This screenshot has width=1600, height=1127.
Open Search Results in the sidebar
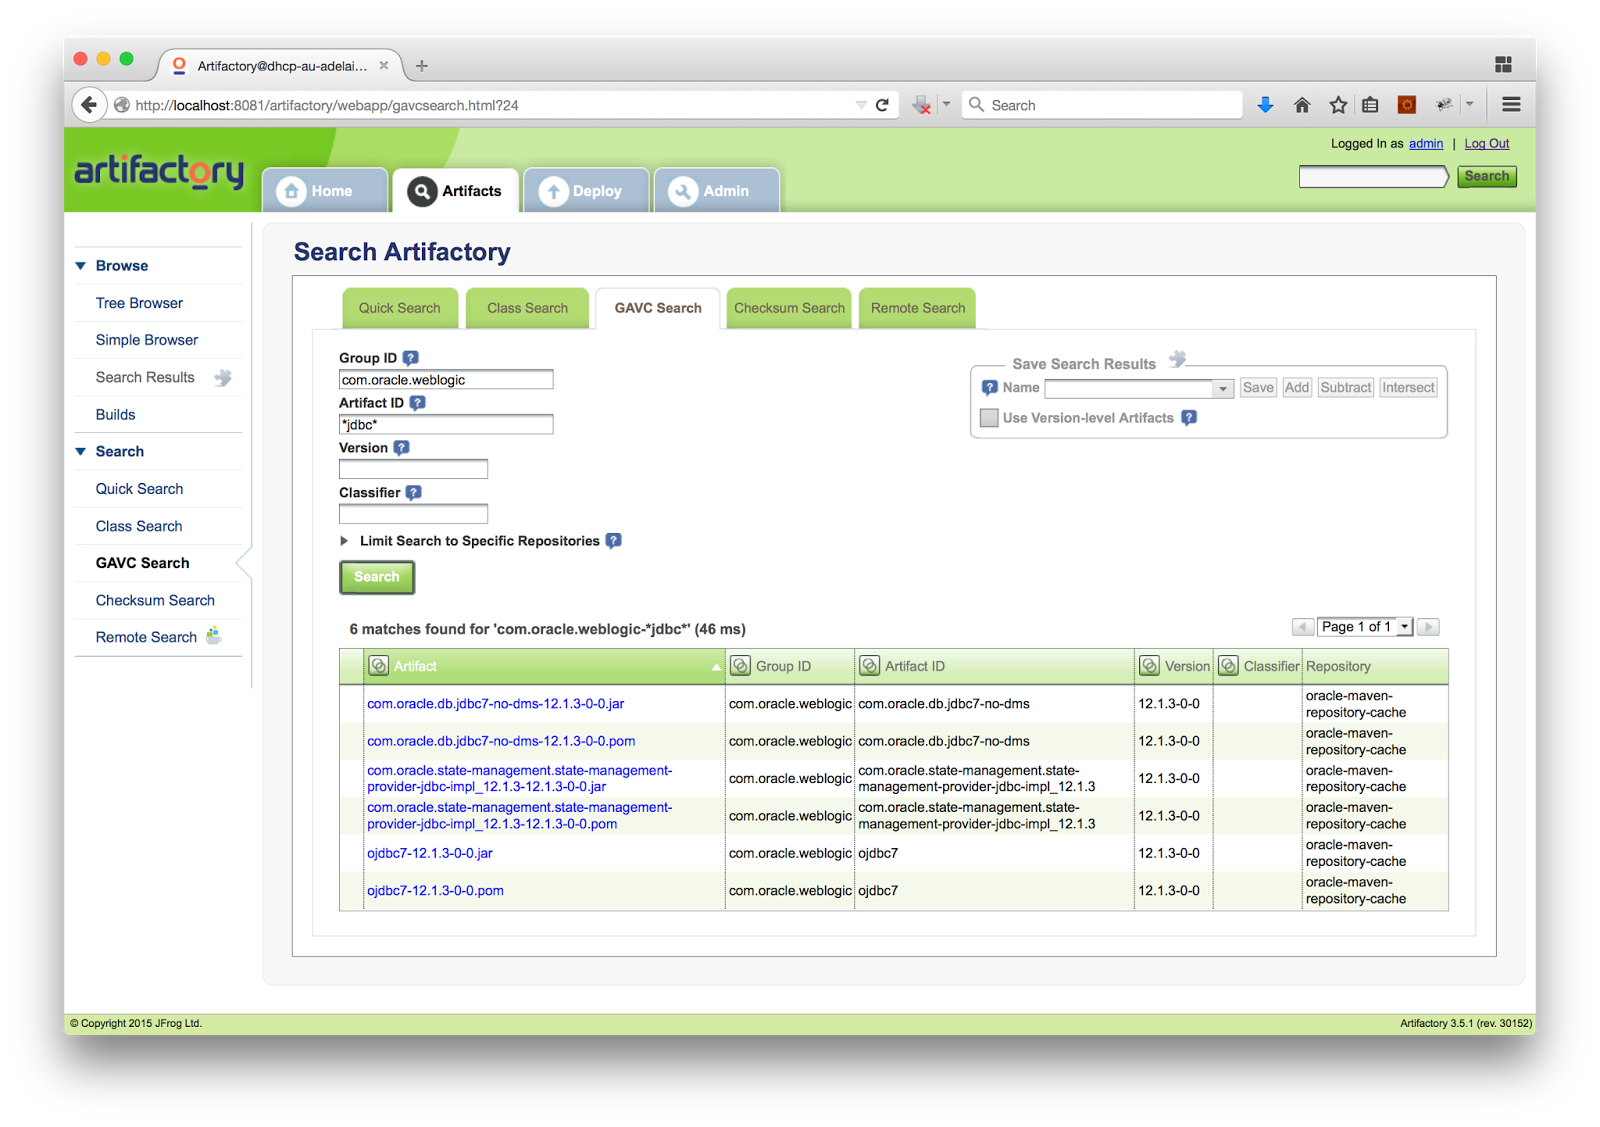click(145, 377)
